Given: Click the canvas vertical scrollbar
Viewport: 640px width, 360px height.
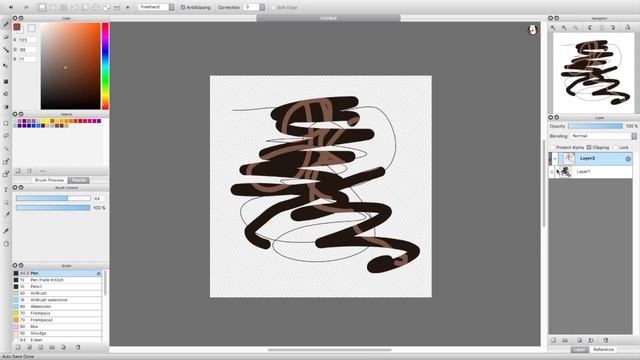Looking at the screenshot, I should pos(544,184).
